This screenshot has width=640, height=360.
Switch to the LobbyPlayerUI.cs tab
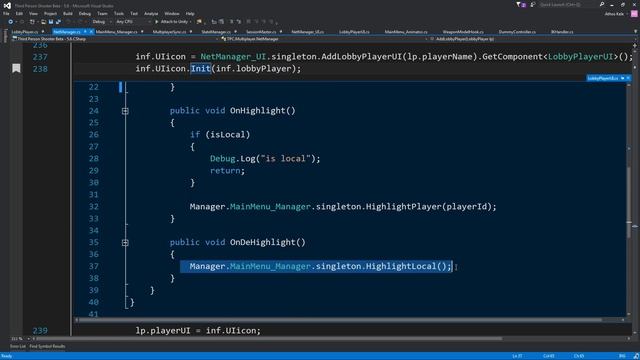[x=354, y=31]
